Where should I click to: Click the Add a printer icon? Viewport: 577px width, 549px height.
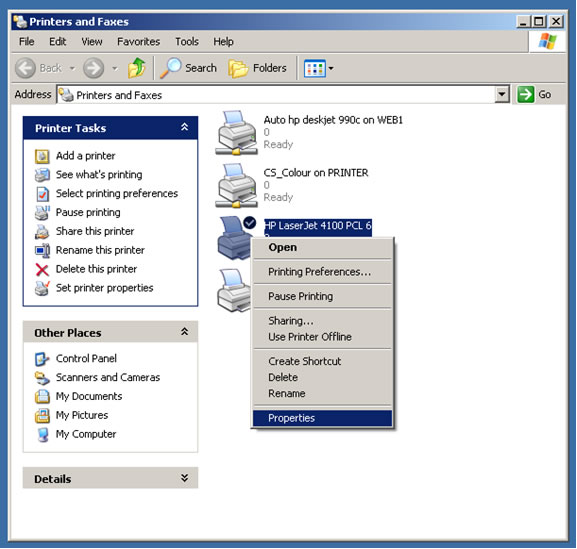coord(42,156)
